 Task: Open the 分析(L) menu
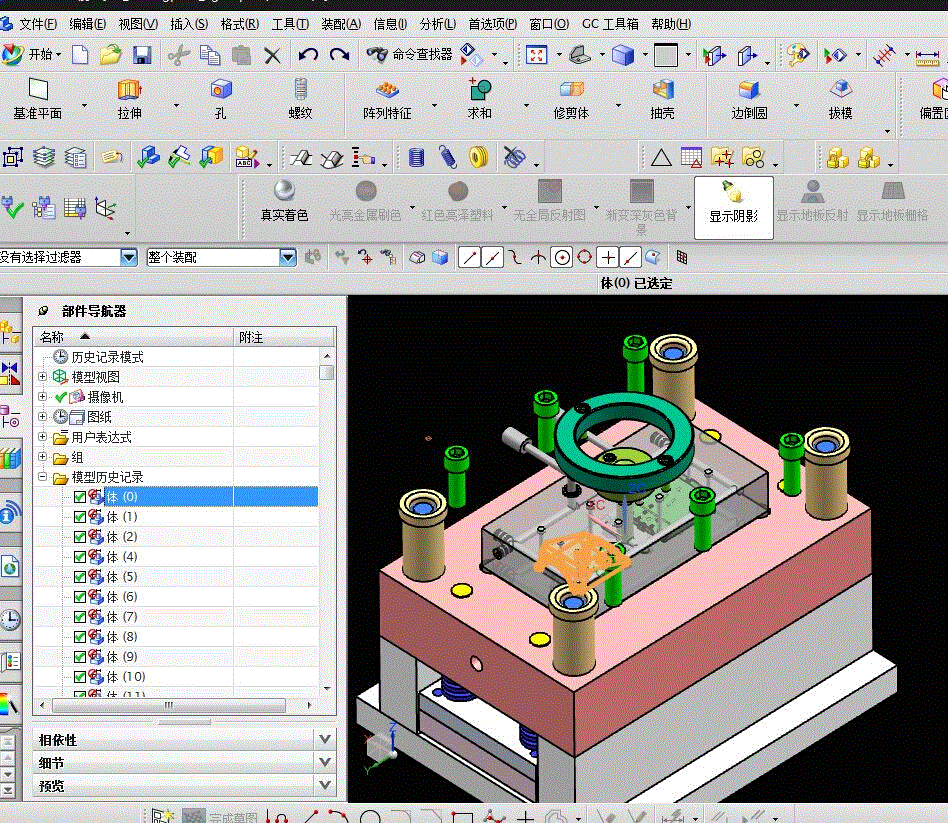coord(438,24)
